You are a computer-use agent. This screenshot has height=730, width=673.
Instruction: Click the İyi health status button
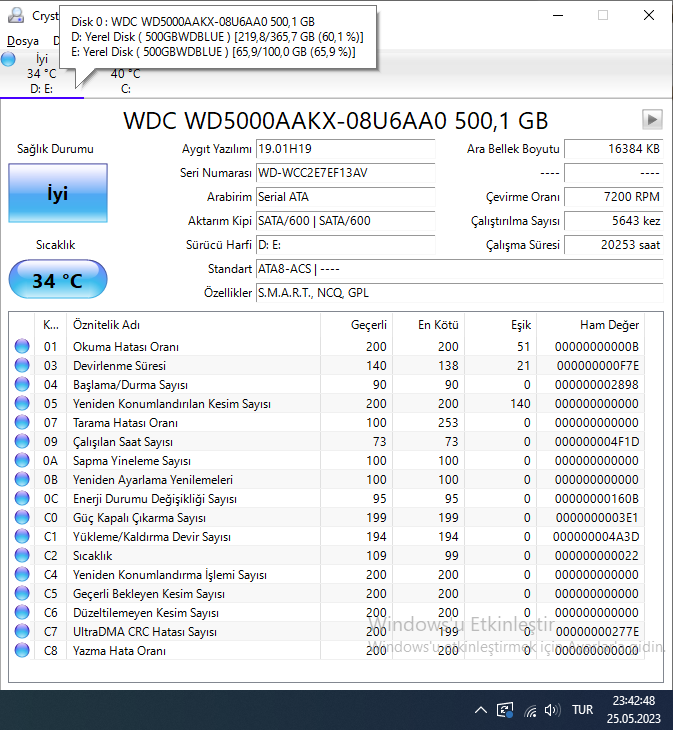tap(58, 193)
